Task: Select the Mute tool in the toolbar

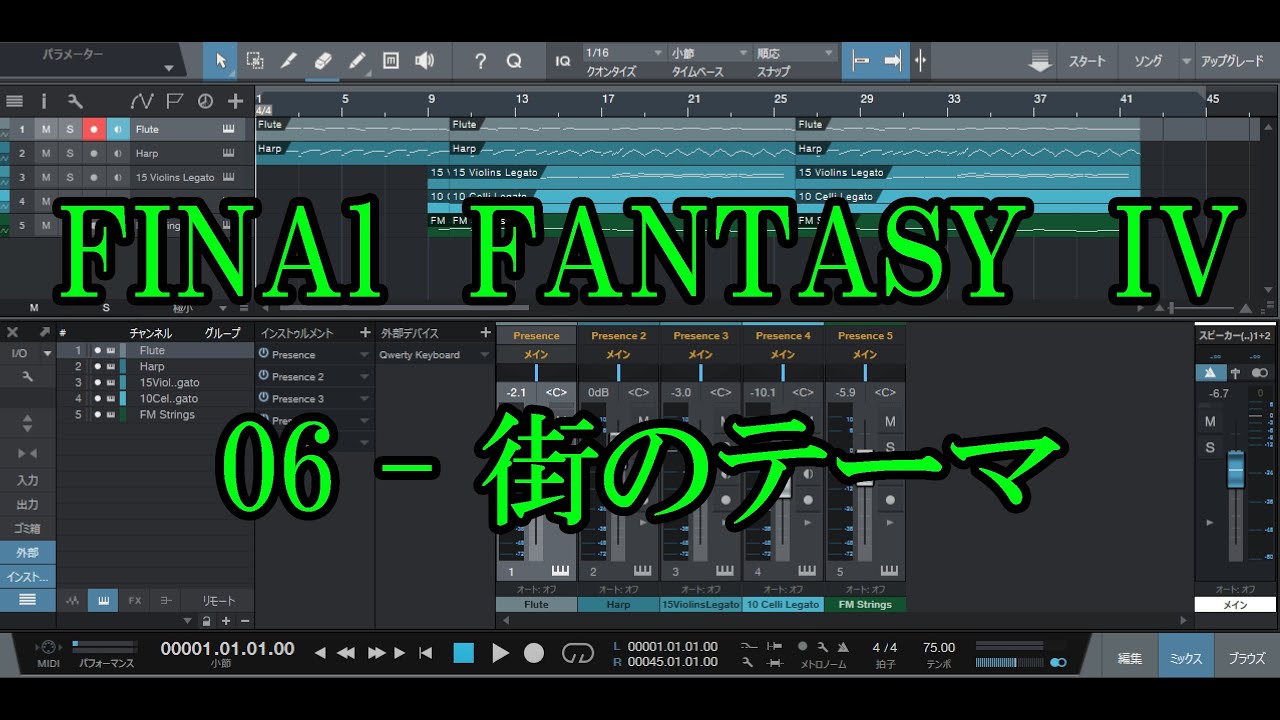Action: pos(391,61)
